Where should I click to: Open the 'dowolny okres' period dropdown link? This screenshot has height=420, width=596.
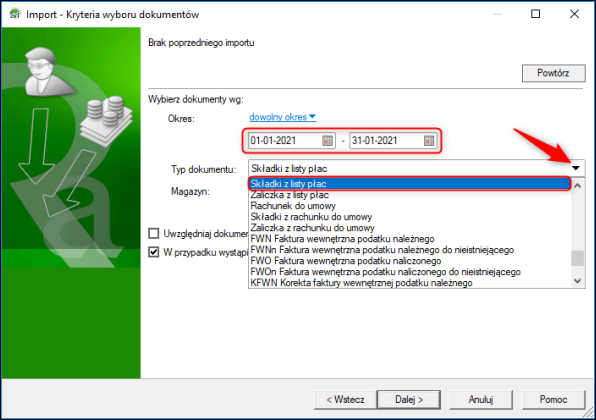pos(282,117)
